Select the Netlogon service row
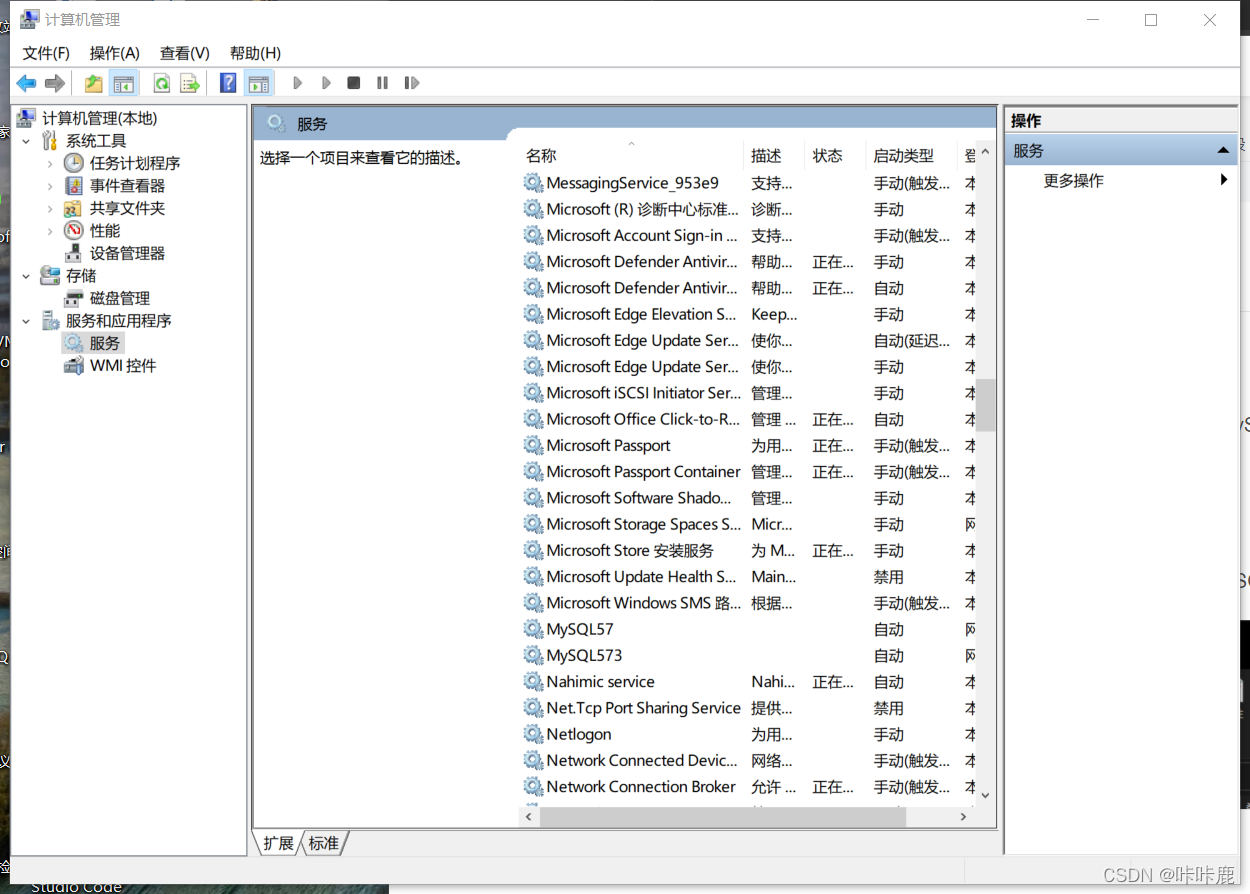 coord(748,734)
